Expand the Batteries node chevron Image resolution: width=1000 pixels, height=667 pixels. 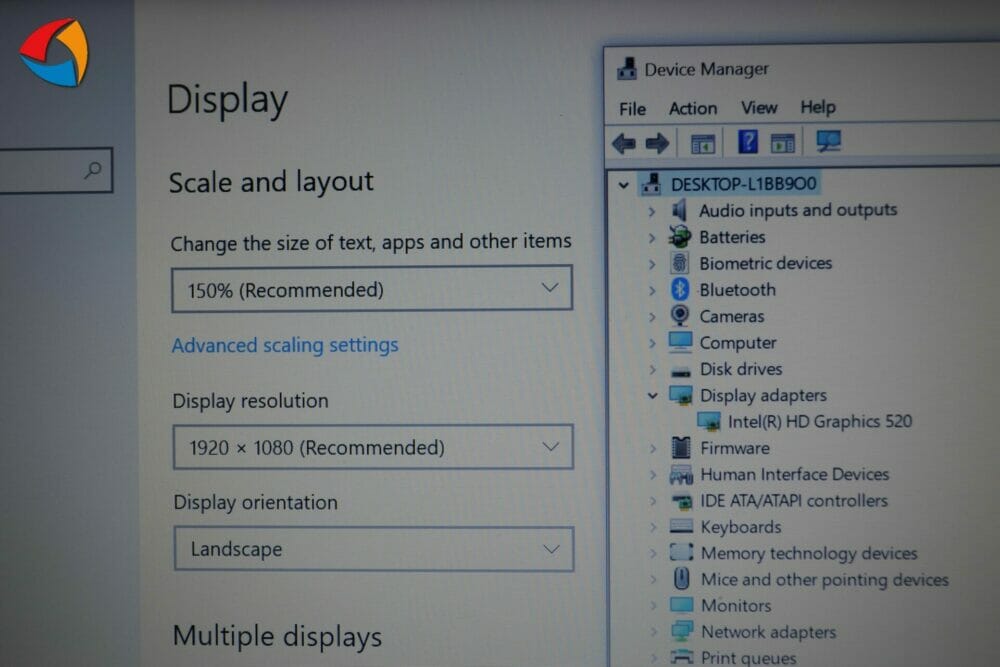point(651,238)
